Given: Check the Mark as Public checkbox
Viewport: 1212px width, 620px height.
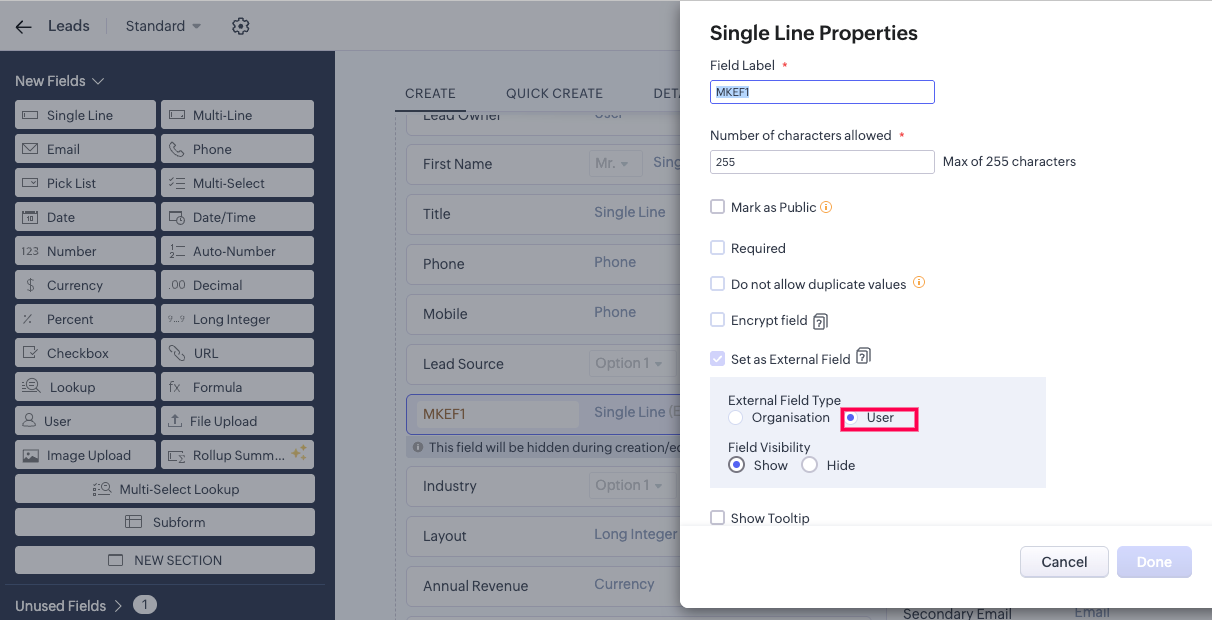Looking at the screenshot, I should point(717,207).
